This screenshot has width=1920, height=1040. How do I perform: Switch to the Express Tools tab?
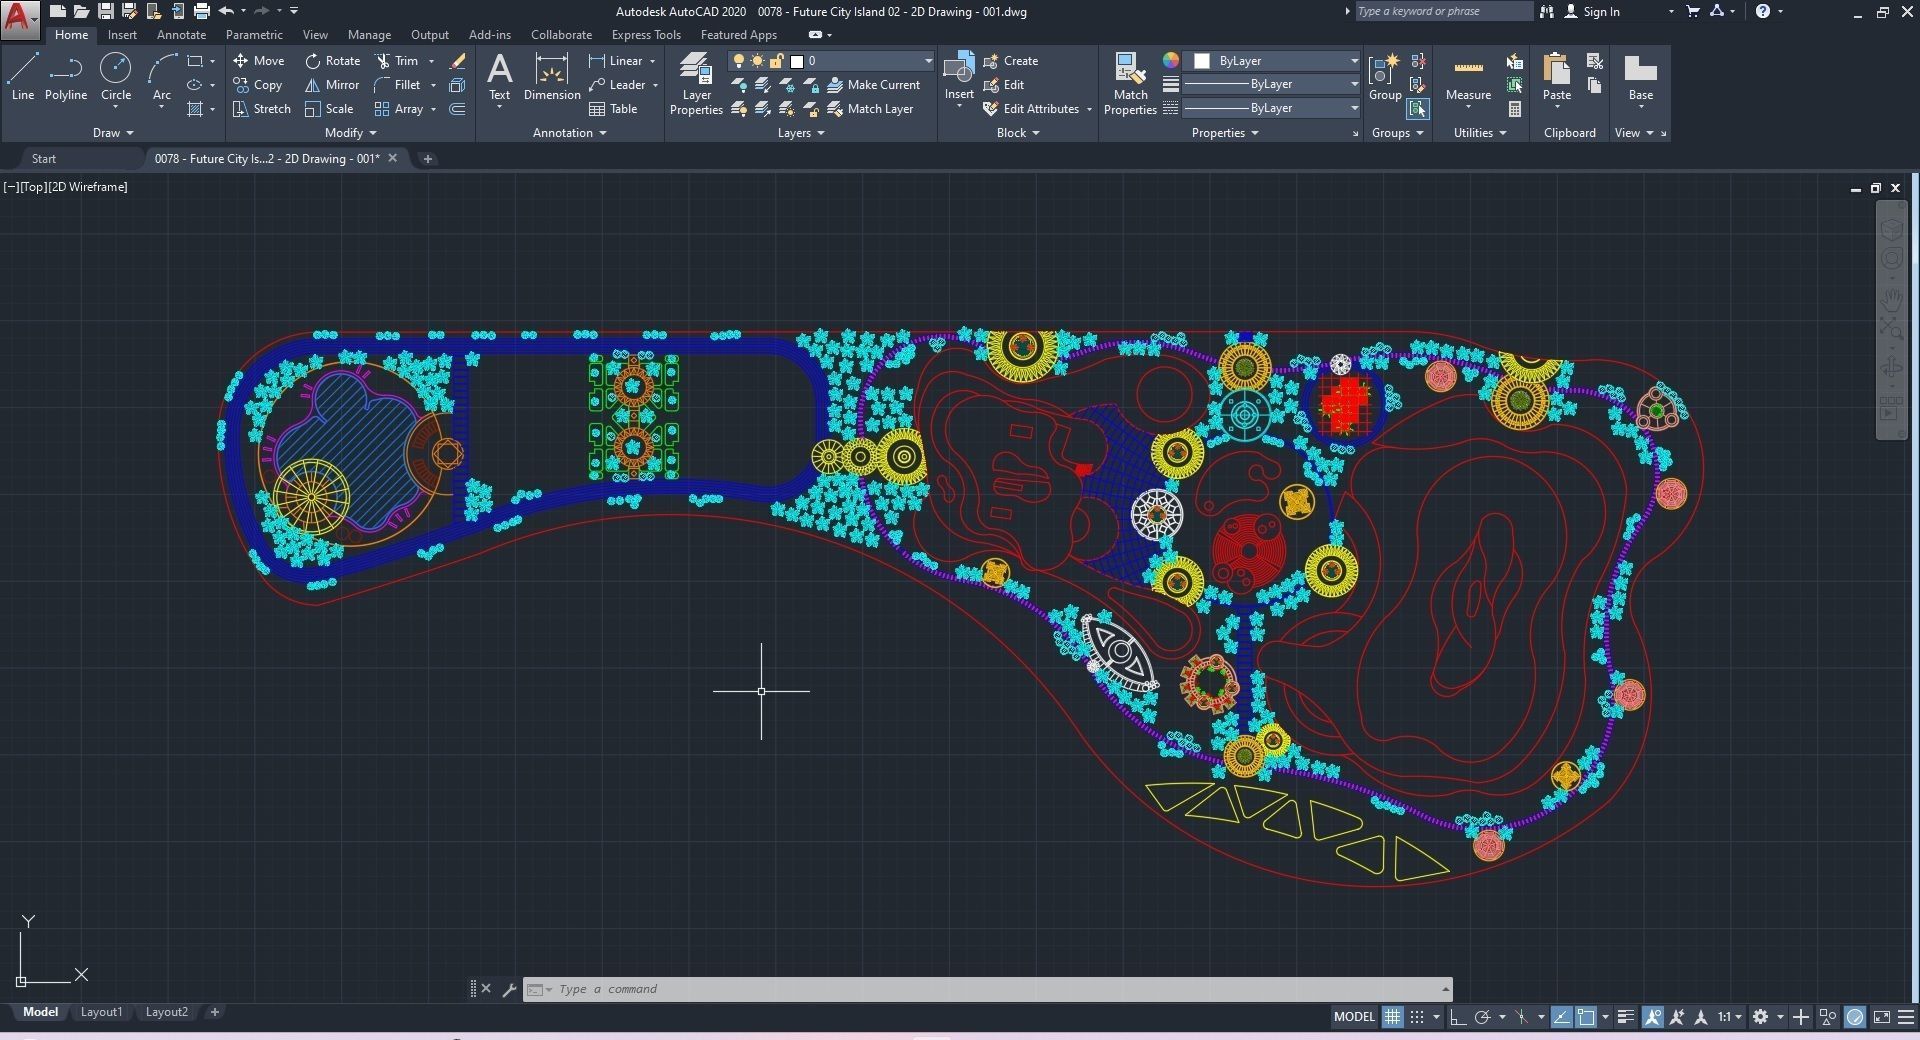[x=646, y=35]
